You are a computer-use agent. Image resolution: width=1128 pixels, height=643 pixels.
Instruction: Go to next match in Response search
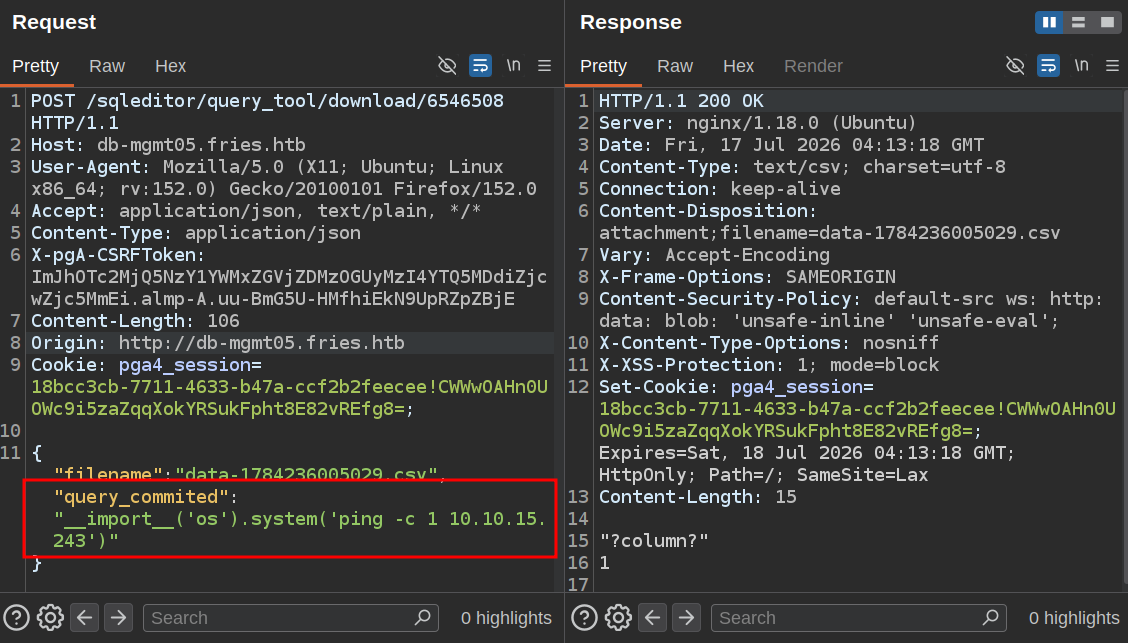click(x=686, y=618)
